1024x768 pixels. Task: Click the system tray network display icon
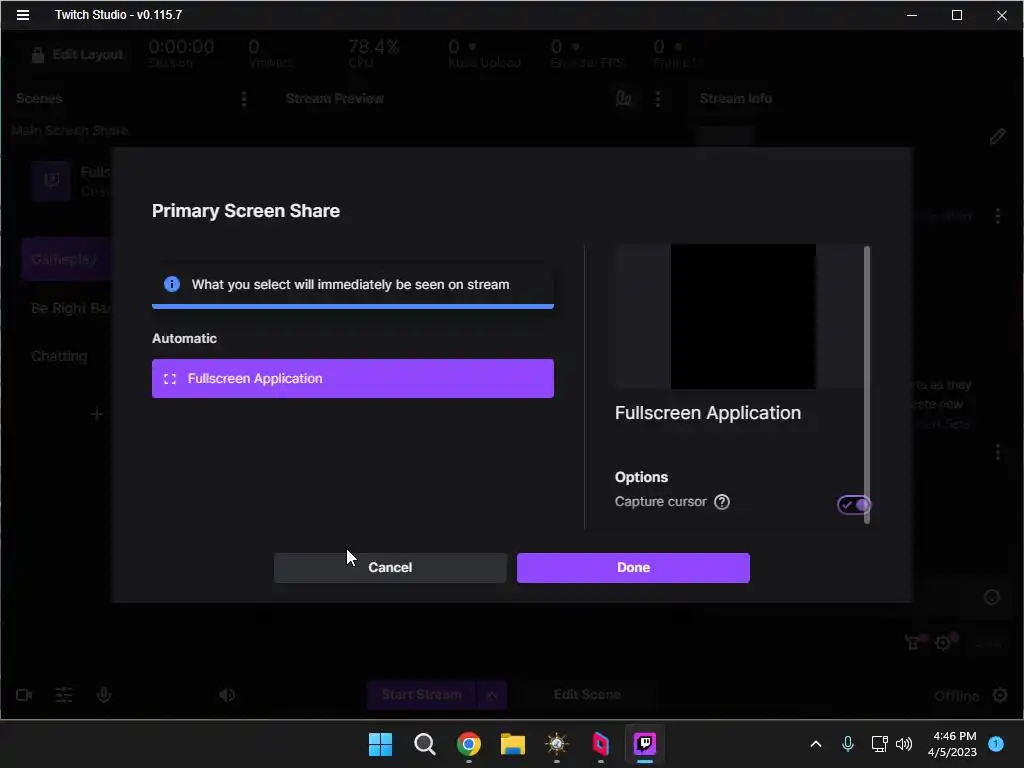879,744
